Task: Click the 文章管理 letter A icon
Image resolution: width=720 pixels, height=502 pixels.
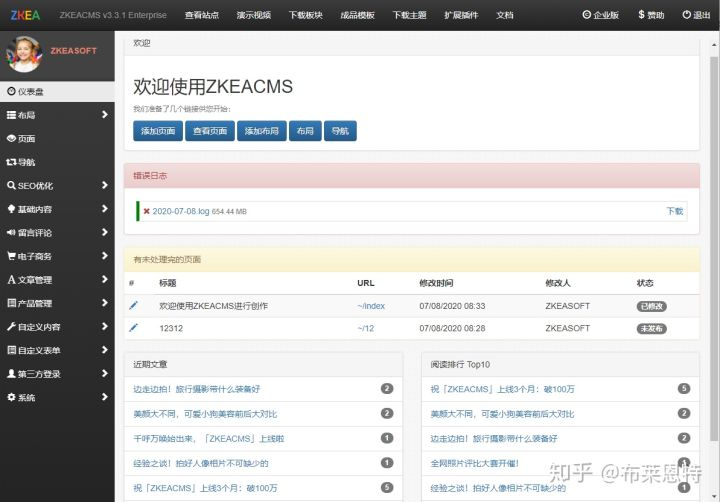Action: click(x=11, y=279)
